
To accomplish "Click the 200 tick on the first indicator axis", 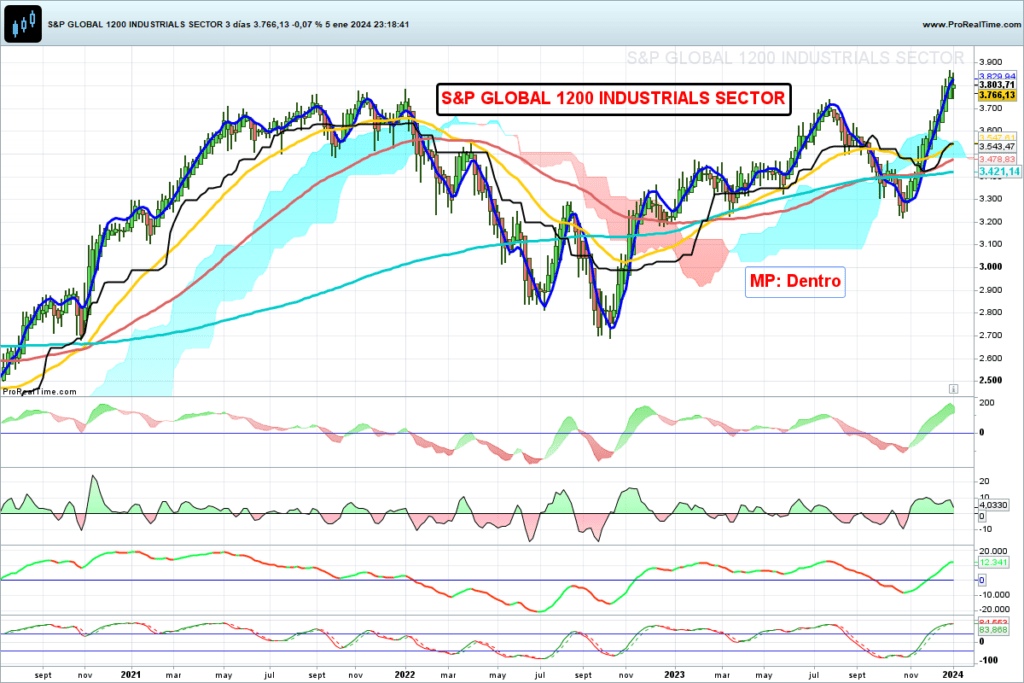I will (987, 403).
